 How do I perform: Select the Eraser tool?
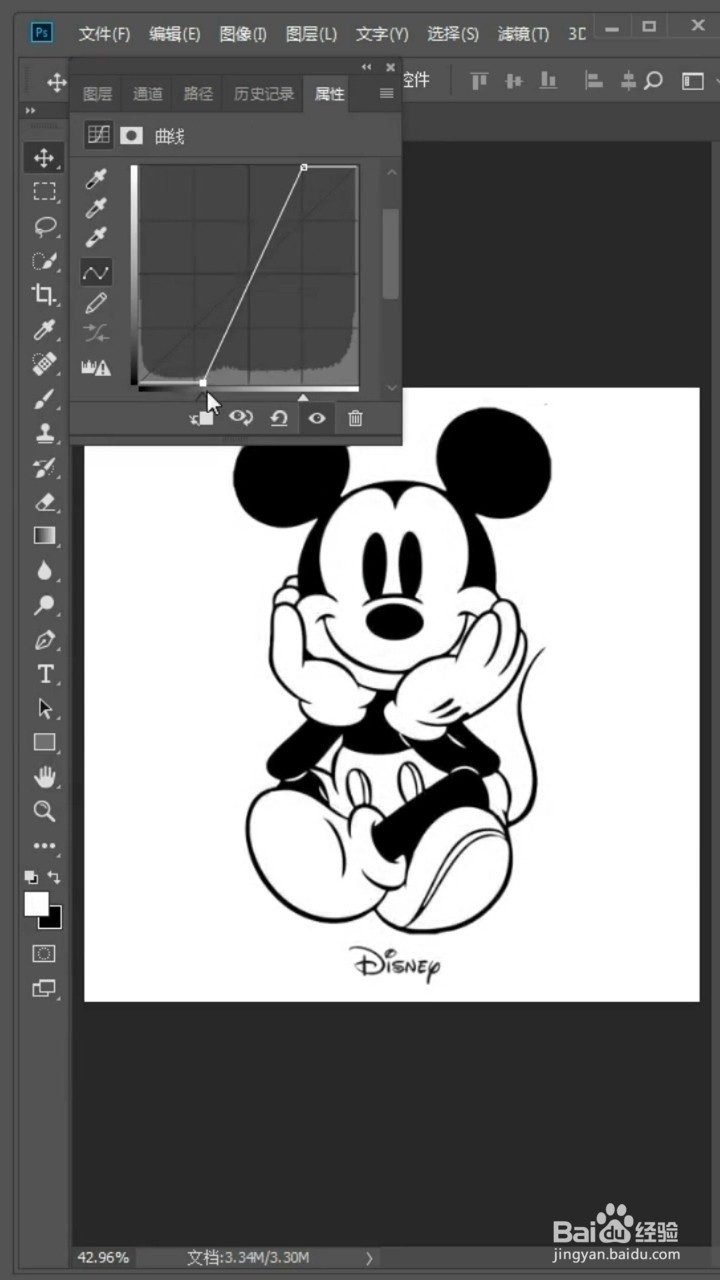(44, 502)
